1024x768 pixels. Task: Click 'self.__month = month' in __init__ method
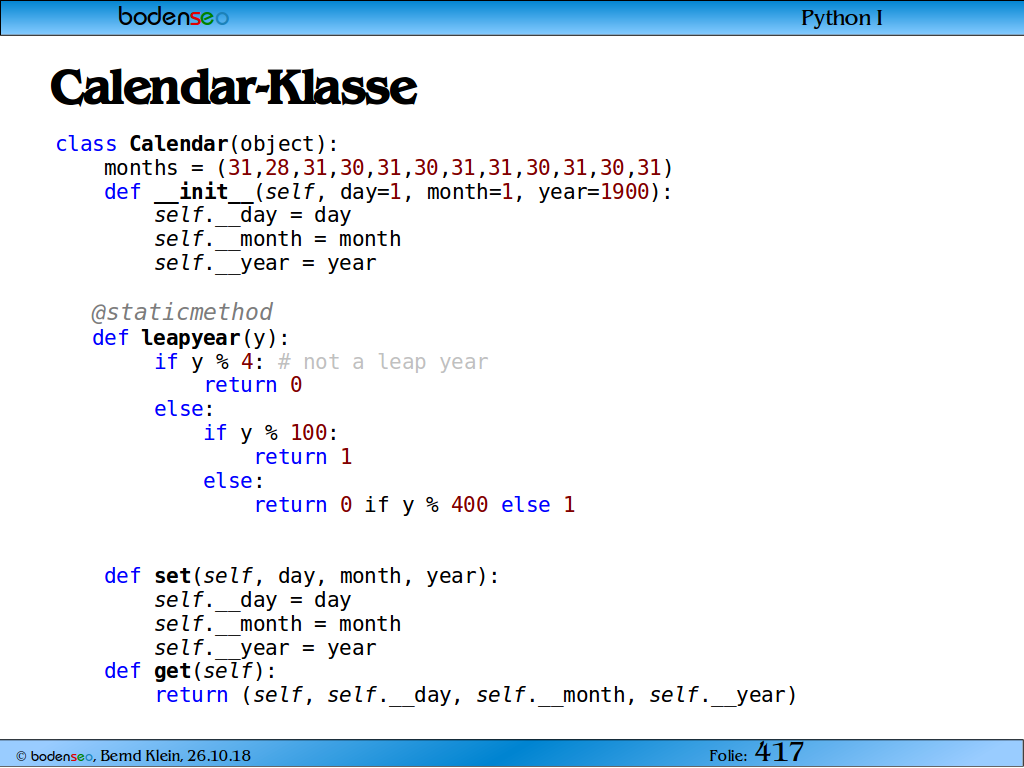coord(278,239)
